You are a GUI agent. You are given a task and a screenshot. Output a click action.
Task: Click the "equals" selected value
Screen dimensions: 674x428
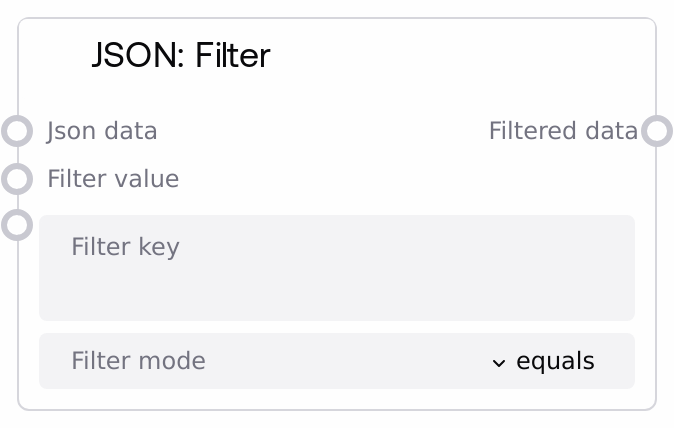coord(555,361)
